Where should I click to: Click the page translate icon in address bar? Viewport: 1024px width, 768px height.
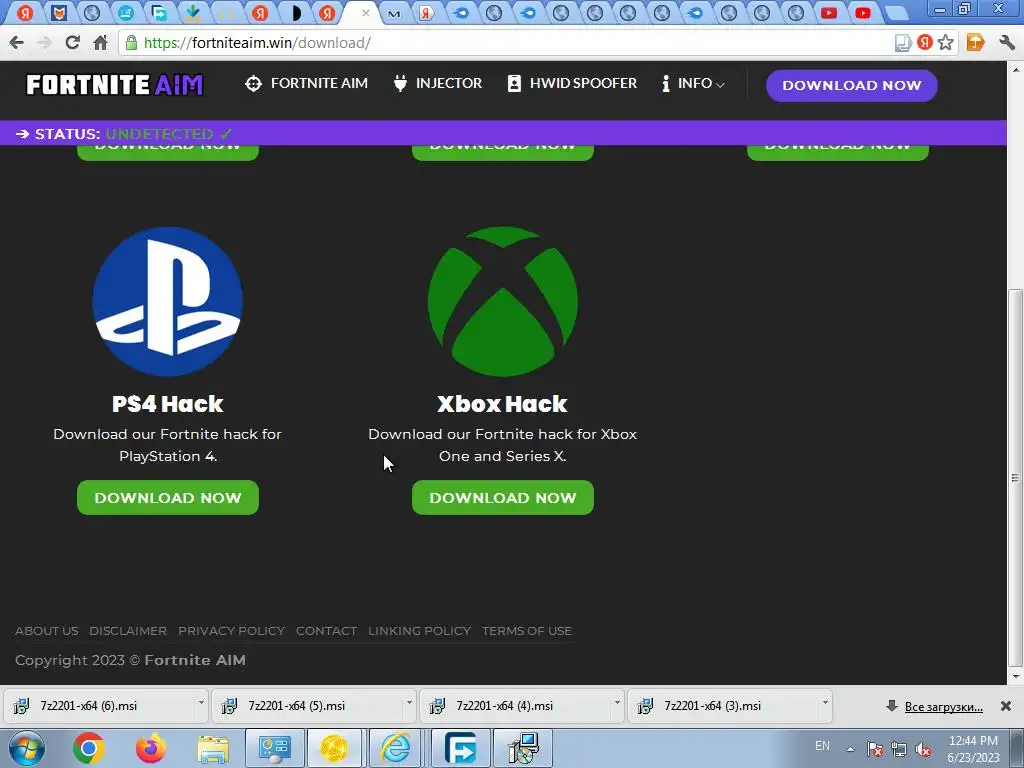903,44
